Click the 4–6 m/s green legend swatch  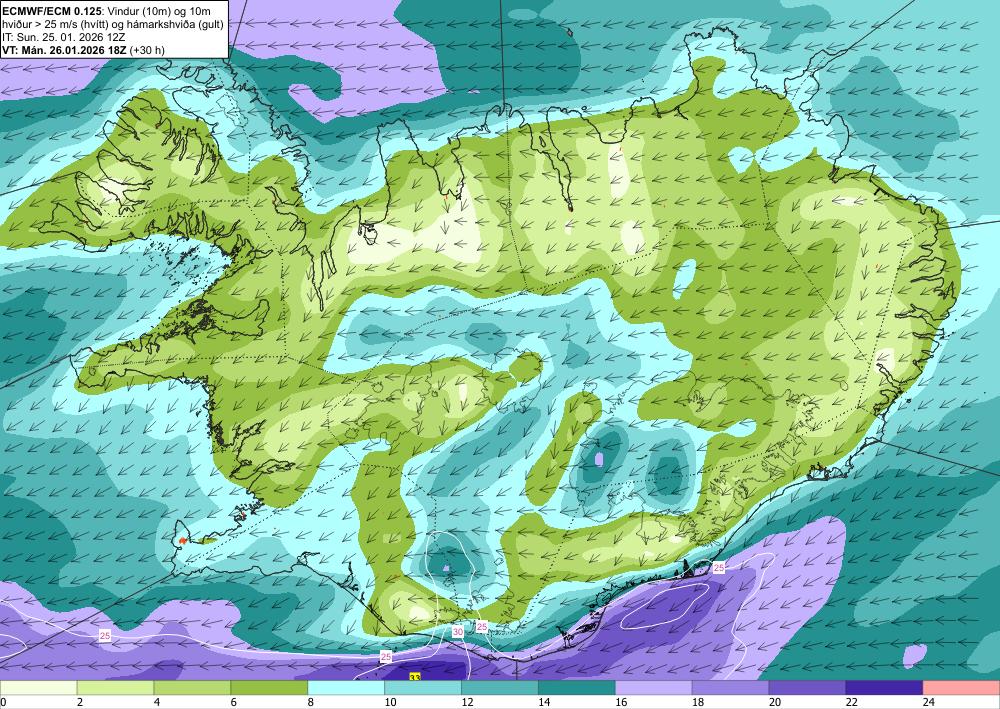192,688
